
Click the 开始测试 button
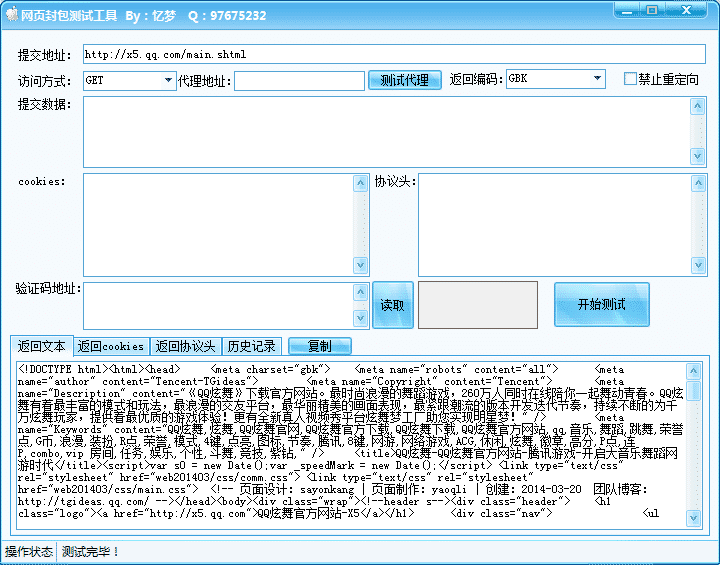[601, 304]
